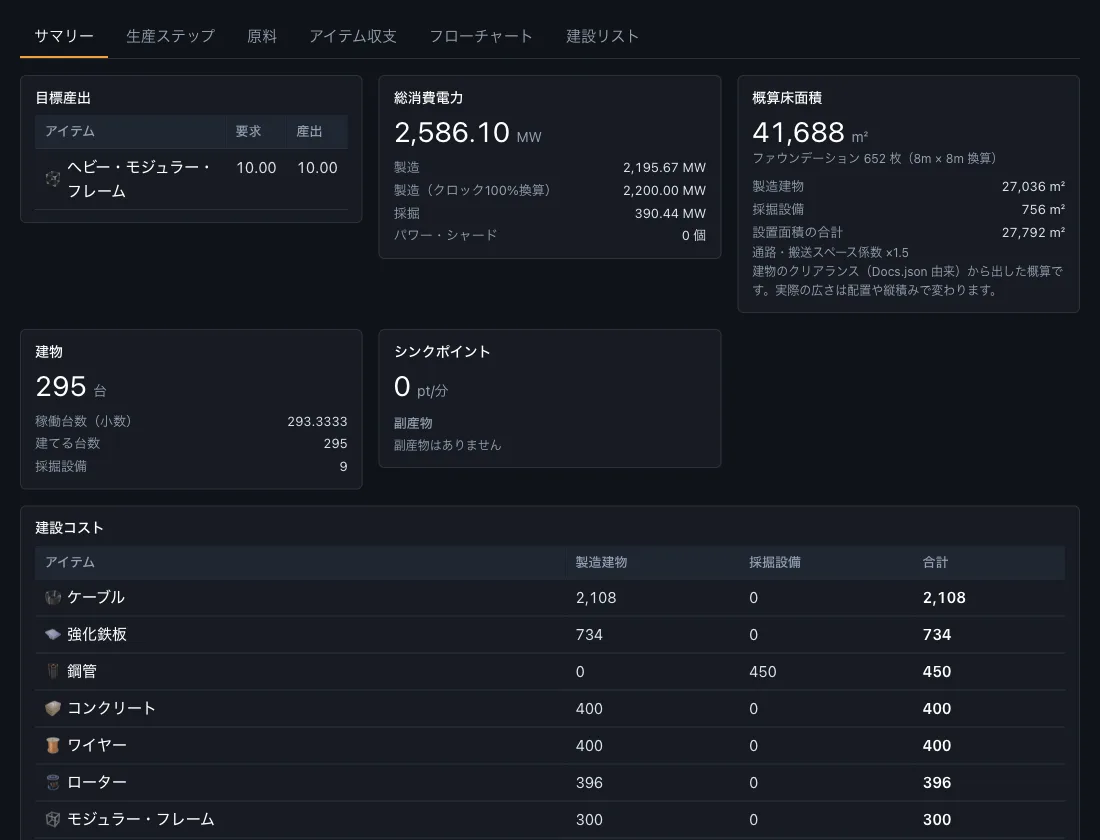1100x840 pixels.
Task: Select the 27,792 m² total area
Action: [x=1033, y=232]
